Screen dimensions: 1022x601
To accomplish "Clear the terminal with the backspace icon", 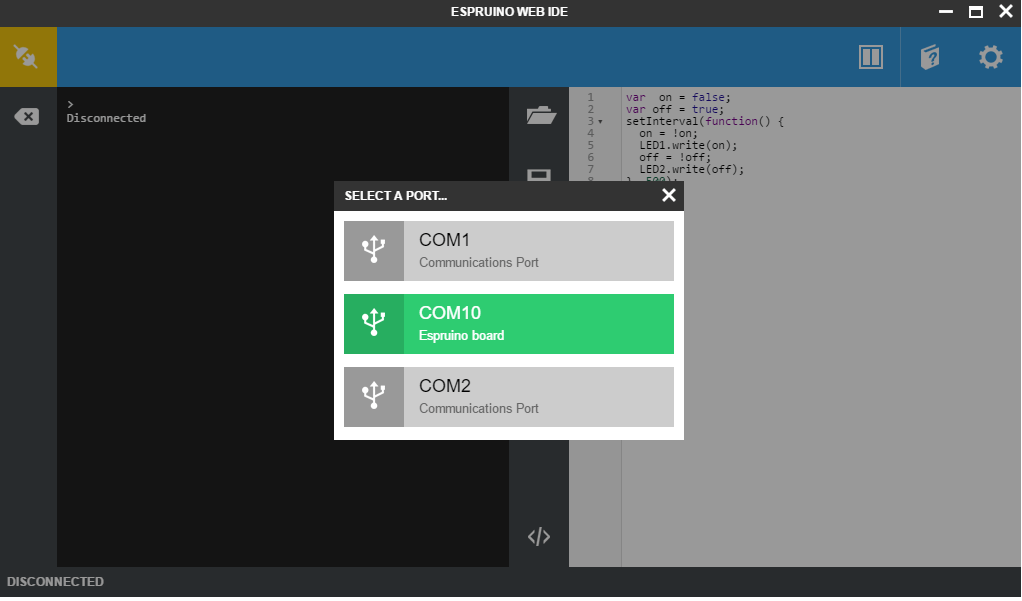I will click(x=27, y=117).
